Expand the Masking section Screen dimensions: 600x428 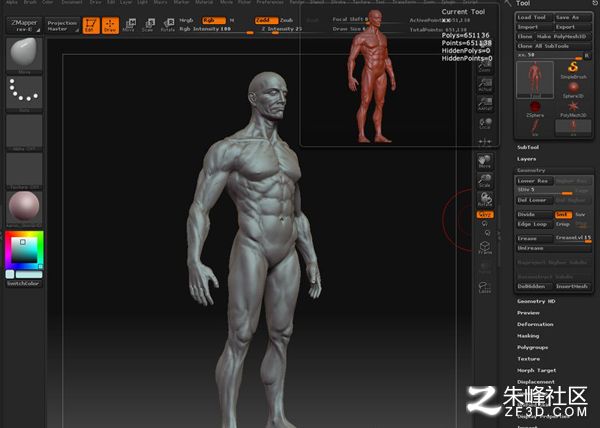coord(528,336)
